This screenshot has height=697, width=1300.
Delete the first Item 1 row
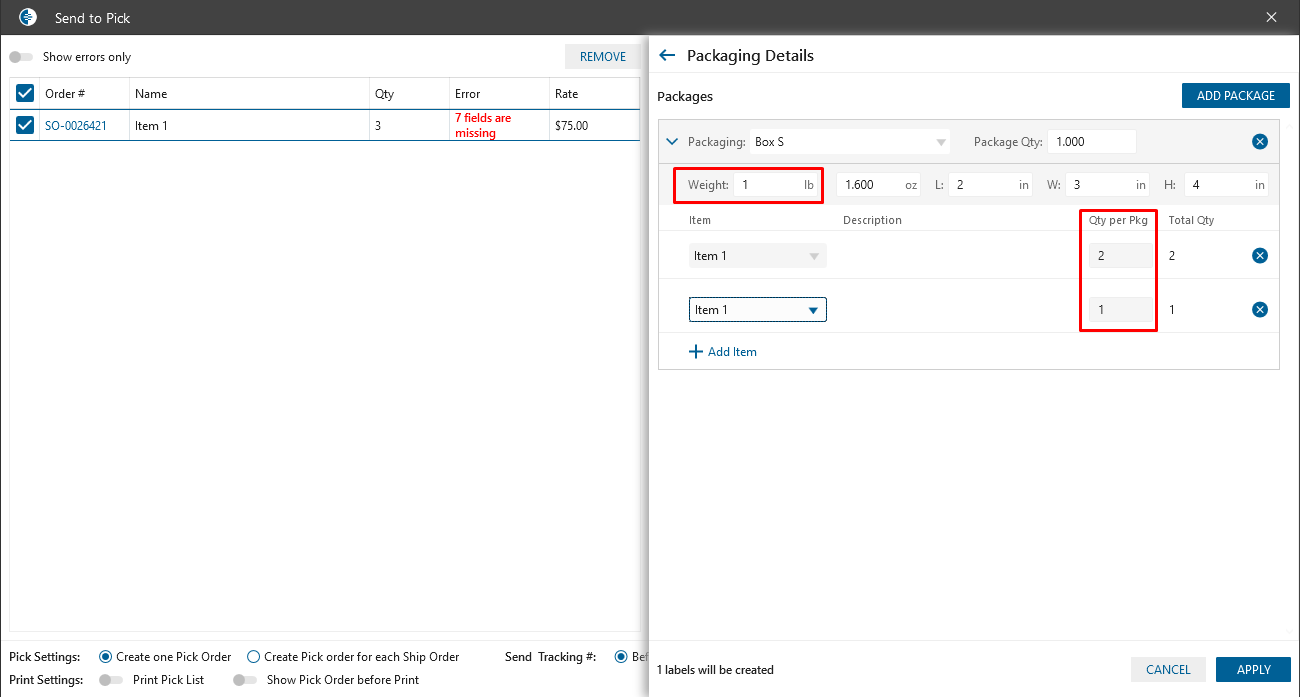(x=1260, y=256)
